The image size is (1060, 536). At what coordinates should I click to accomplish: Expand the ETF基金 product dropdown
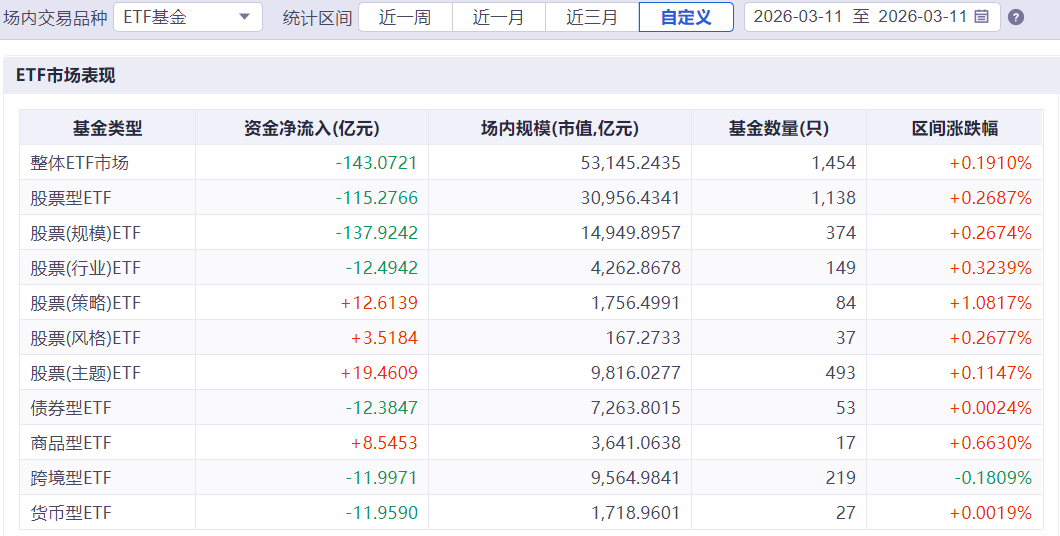click(x=188, y=17)
